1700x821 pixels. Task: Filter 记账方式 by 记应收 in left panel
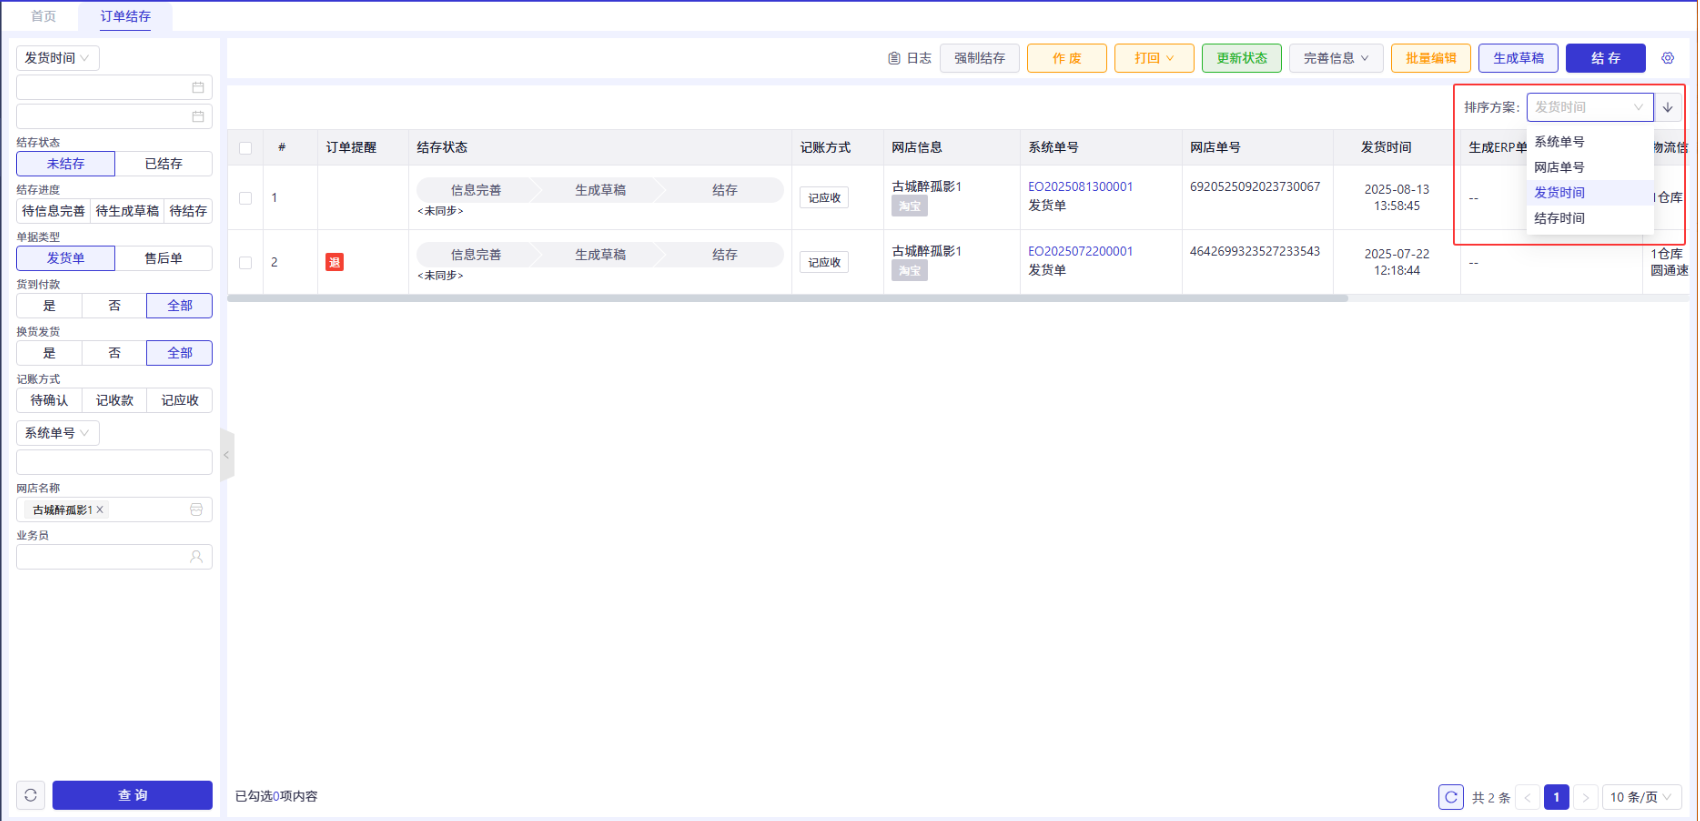[x=180, y=400]
